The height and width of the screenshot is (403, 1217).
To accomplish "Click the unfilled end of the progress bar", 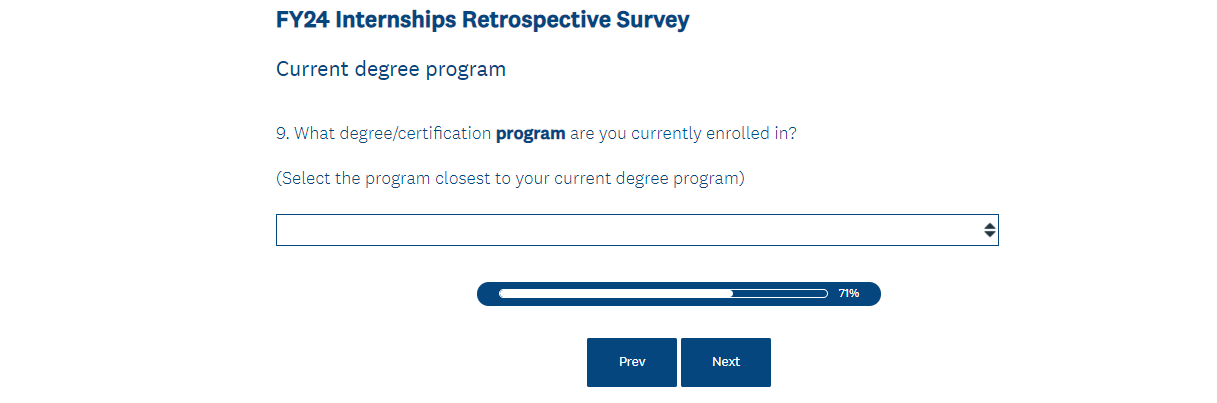I will click(780, 294).
